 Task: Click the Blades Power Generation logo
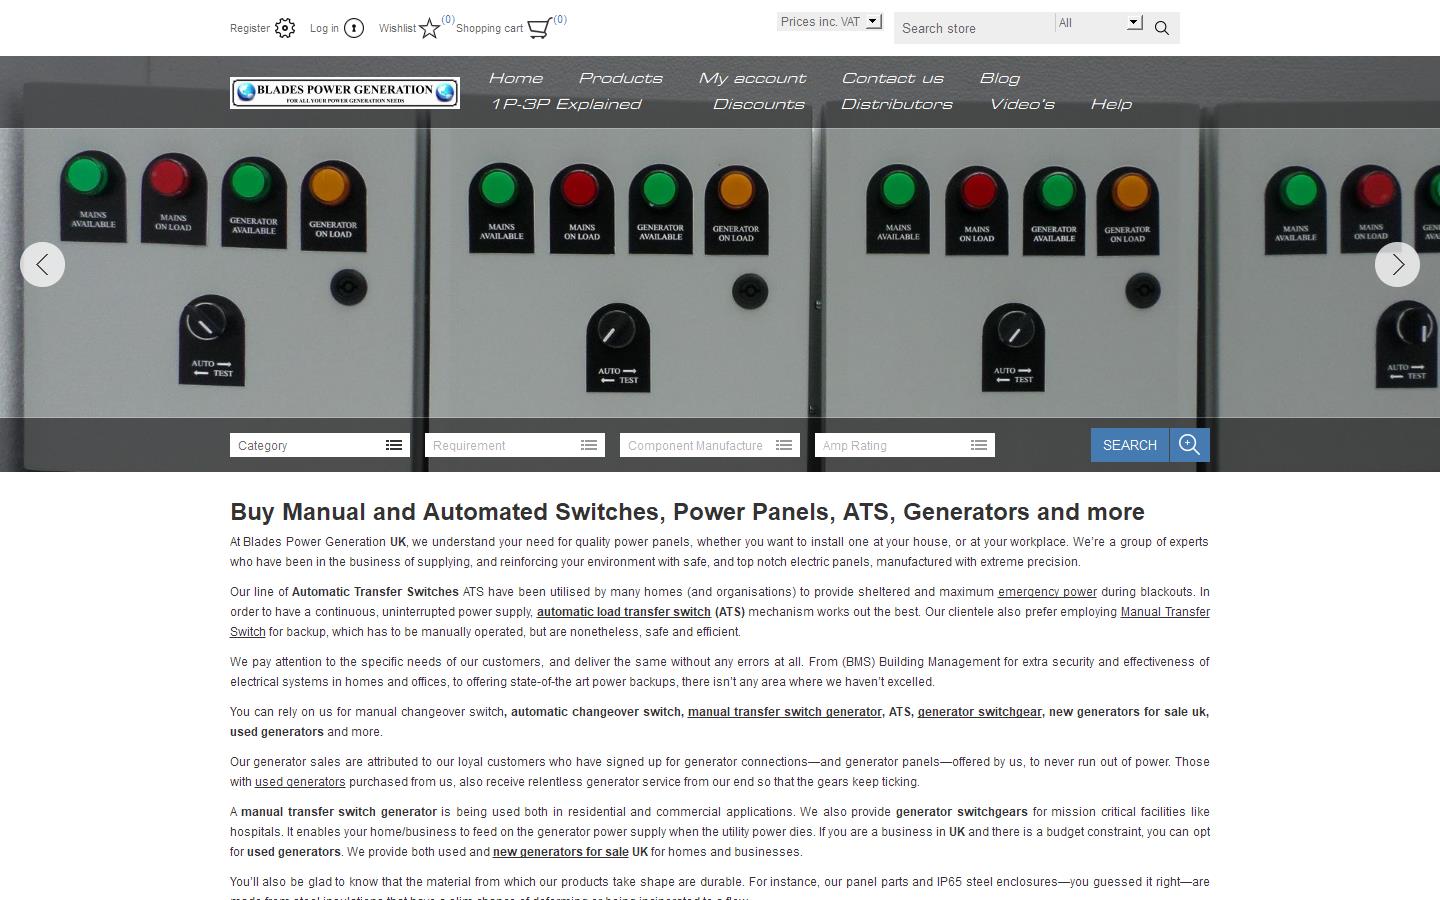coord(344,92)
